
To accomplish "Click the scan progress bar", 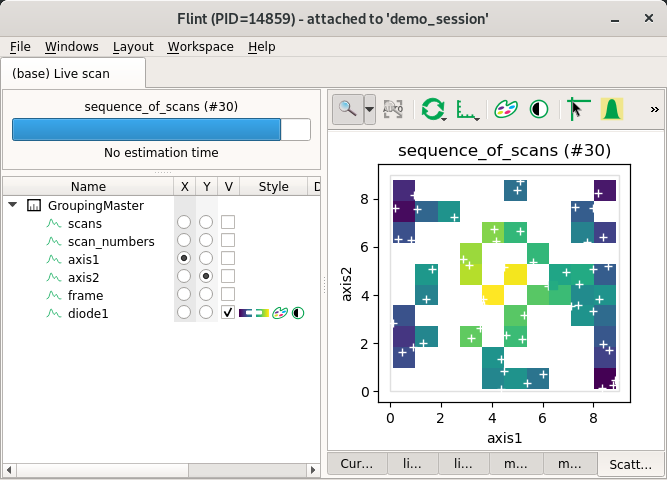I will pos(161,129).
